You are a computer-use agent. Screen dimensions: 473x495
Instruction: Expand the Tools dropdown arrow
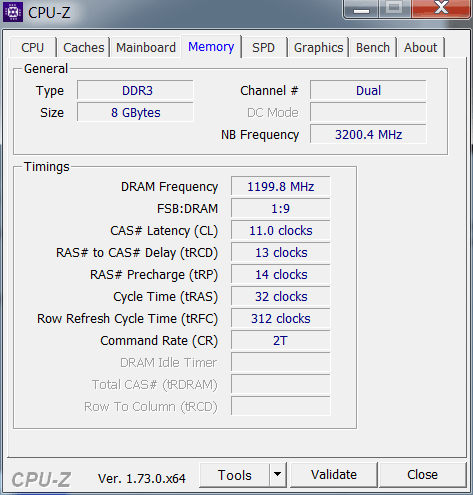278,475
